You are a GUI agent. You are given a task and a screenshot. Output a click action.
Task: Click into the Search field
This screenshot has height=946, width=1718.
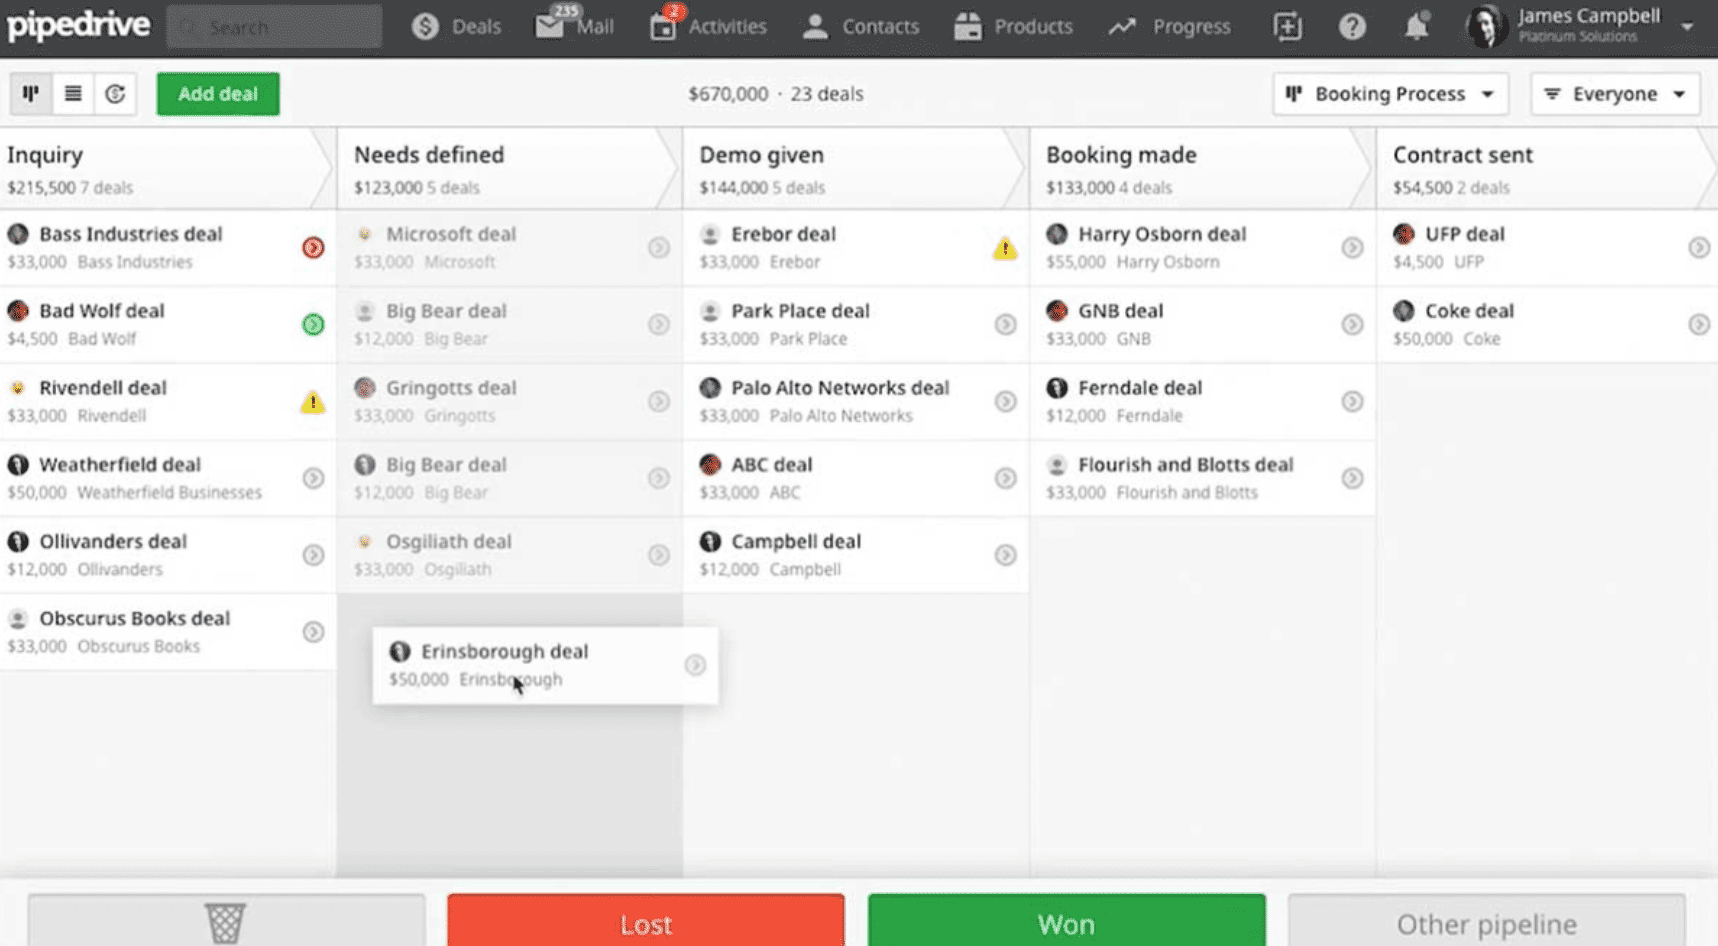[x=275, y=27]
